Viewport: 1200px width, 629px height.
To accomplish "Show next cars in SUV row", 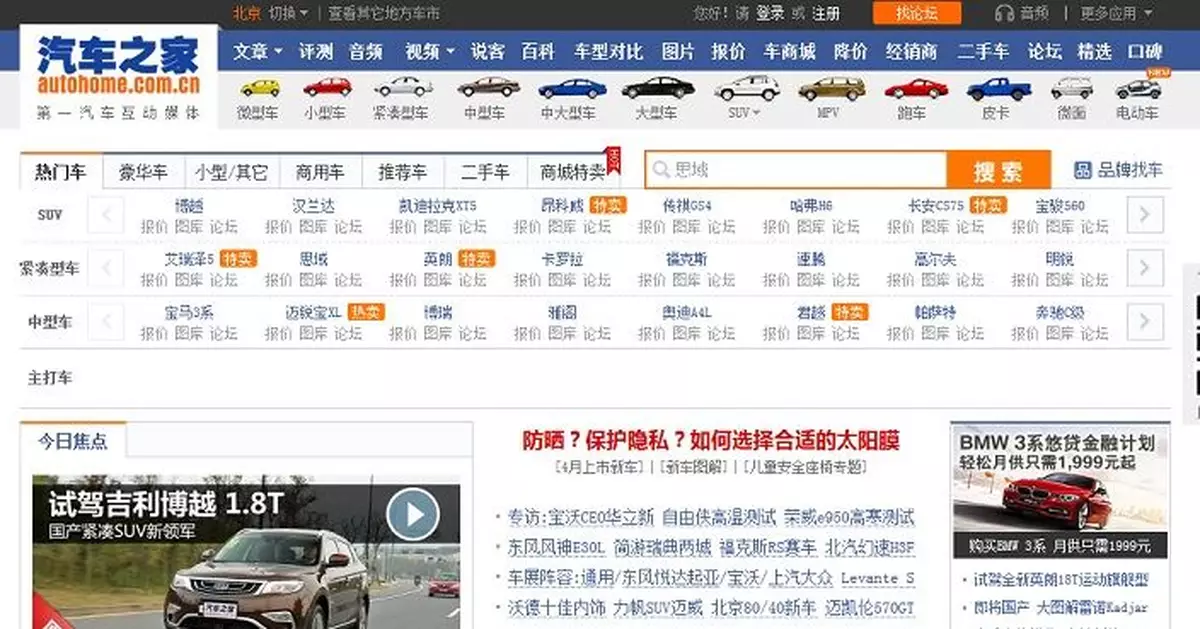I will [x=1145, y=214].
